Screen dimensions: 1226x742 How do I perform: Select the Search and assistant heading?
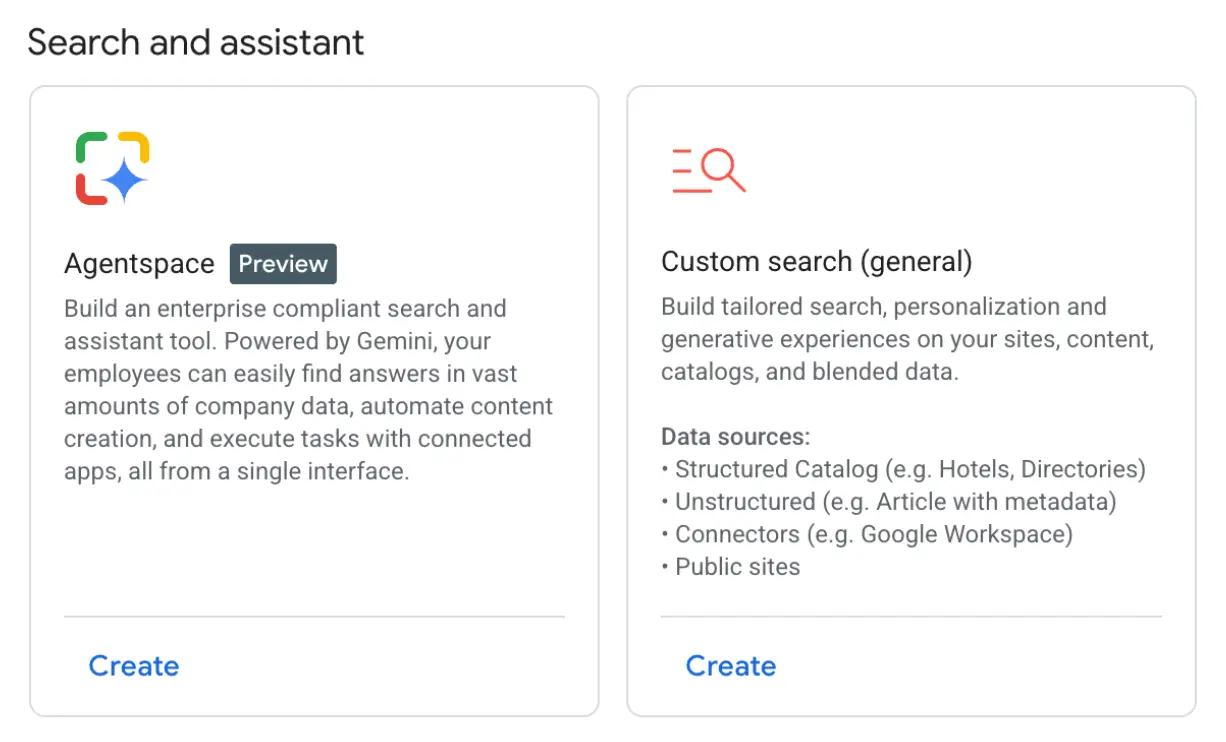[195, 42]
